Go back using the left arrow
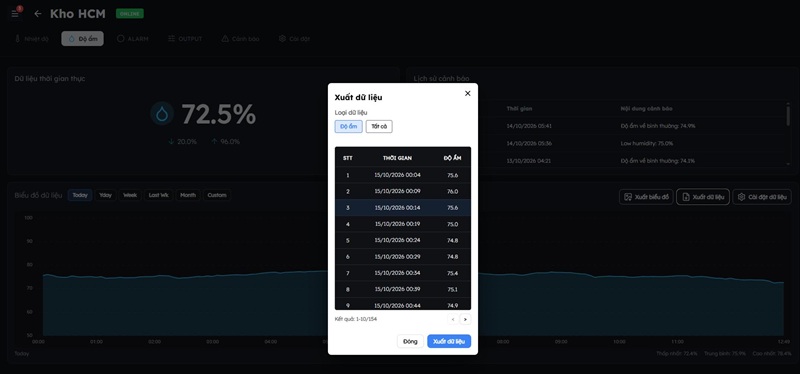 (x=38, y=14)
